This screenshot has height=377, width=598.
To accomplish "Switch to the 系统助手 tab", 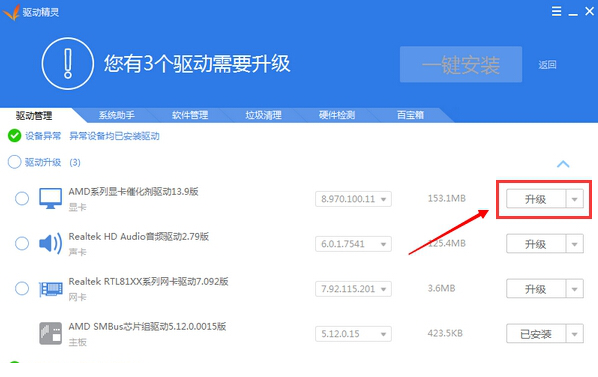I will click(117, 115).
